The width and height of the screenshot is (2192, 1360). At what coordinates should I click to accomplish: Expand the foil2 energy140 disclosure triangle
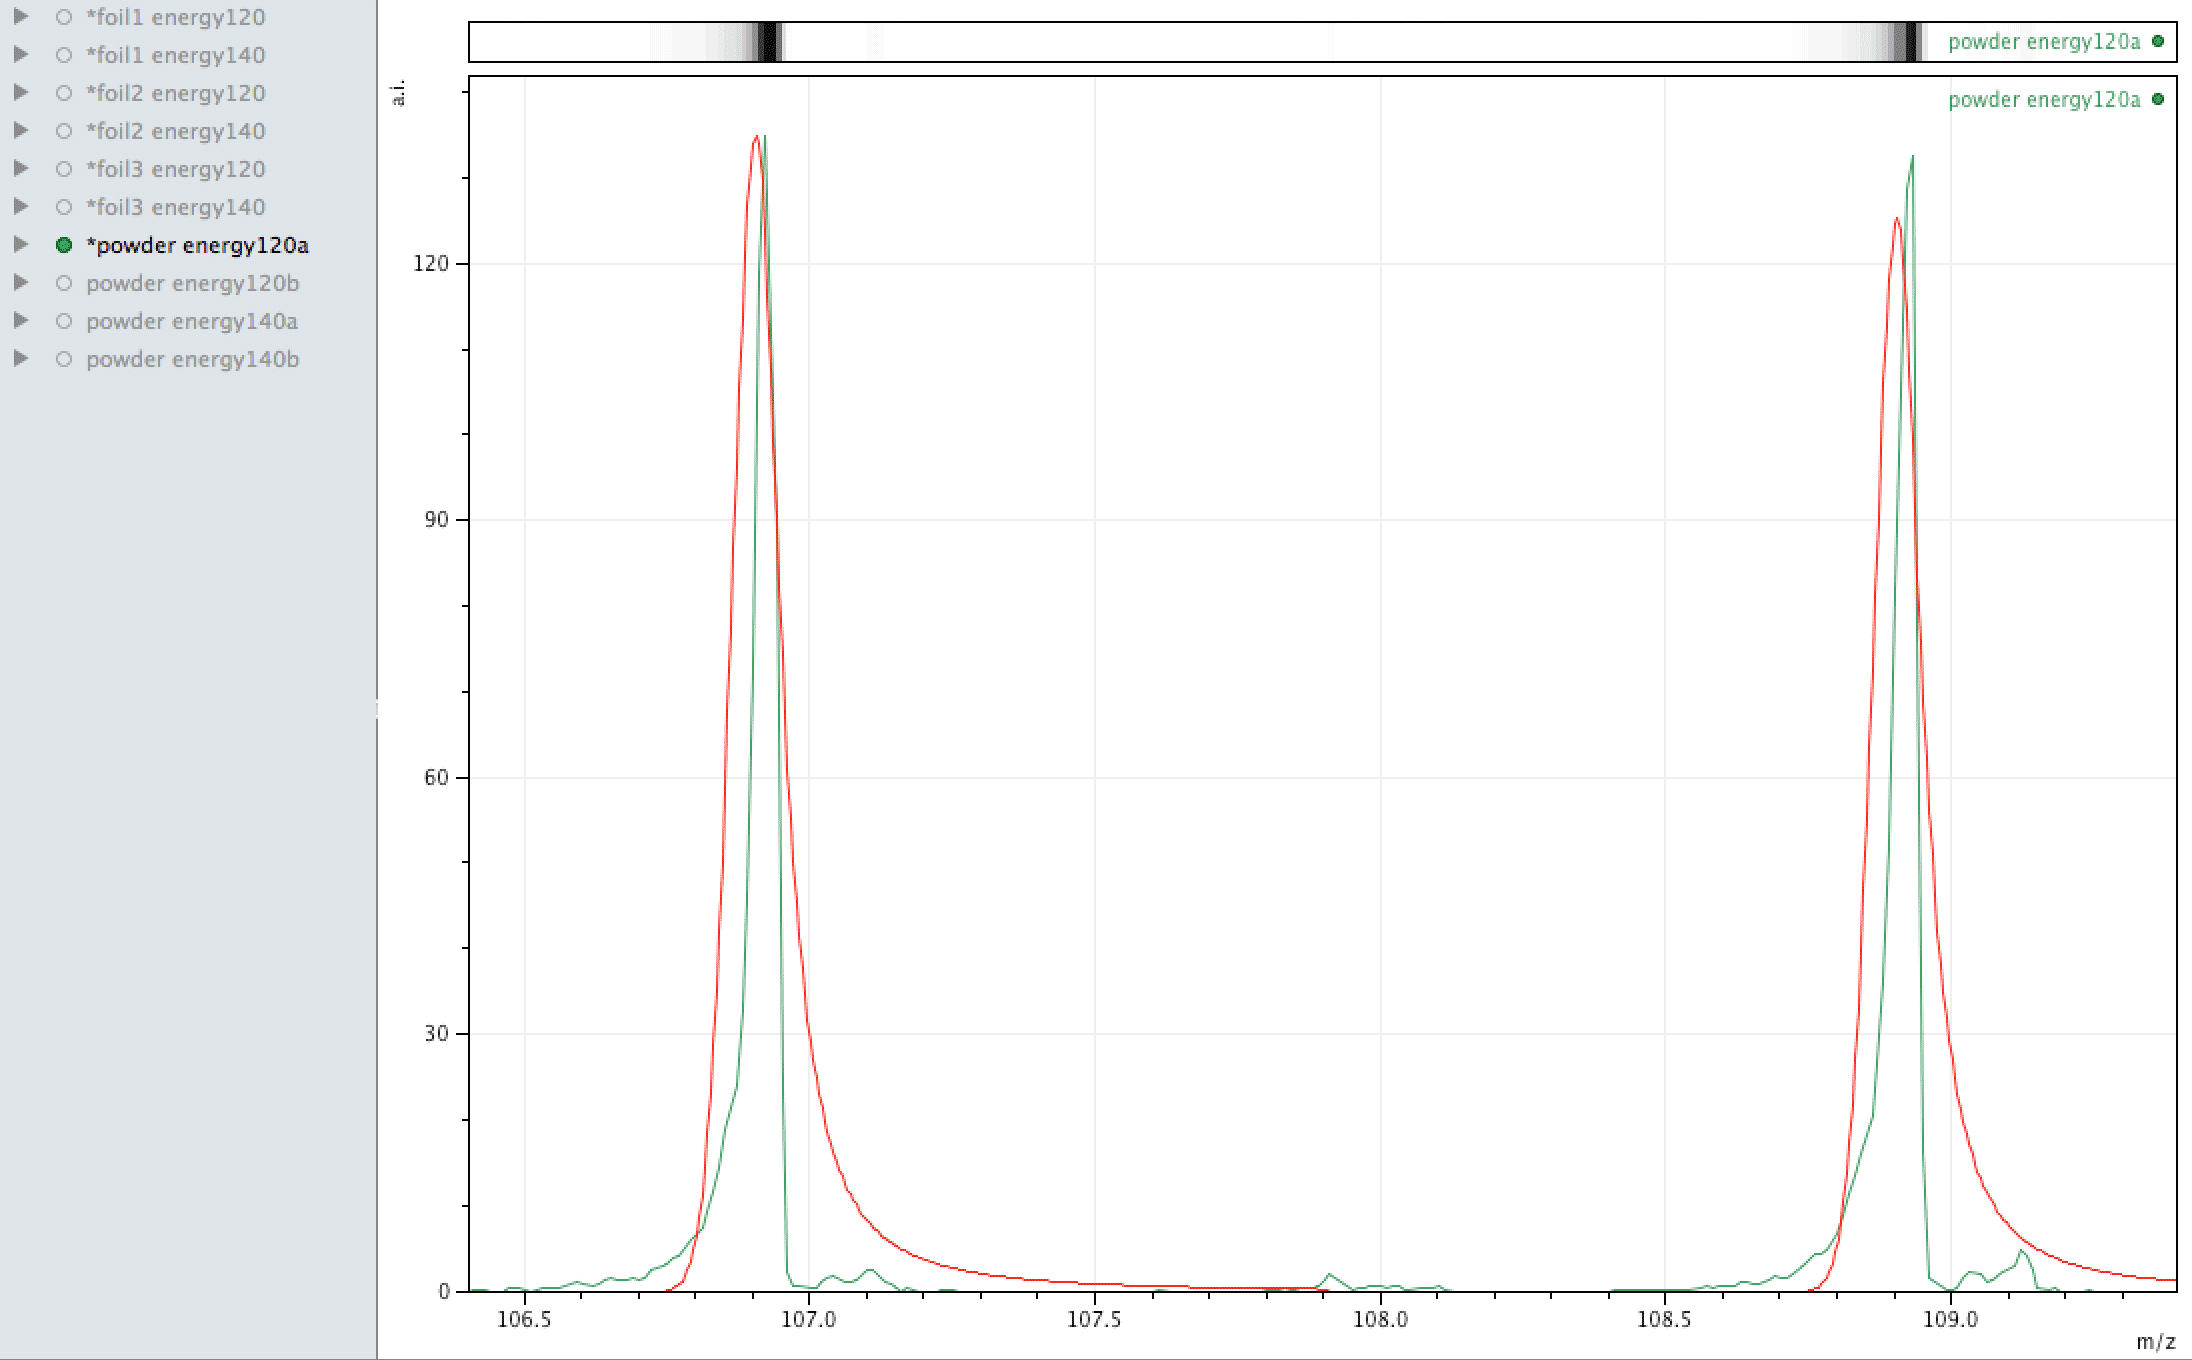[20, 131]
